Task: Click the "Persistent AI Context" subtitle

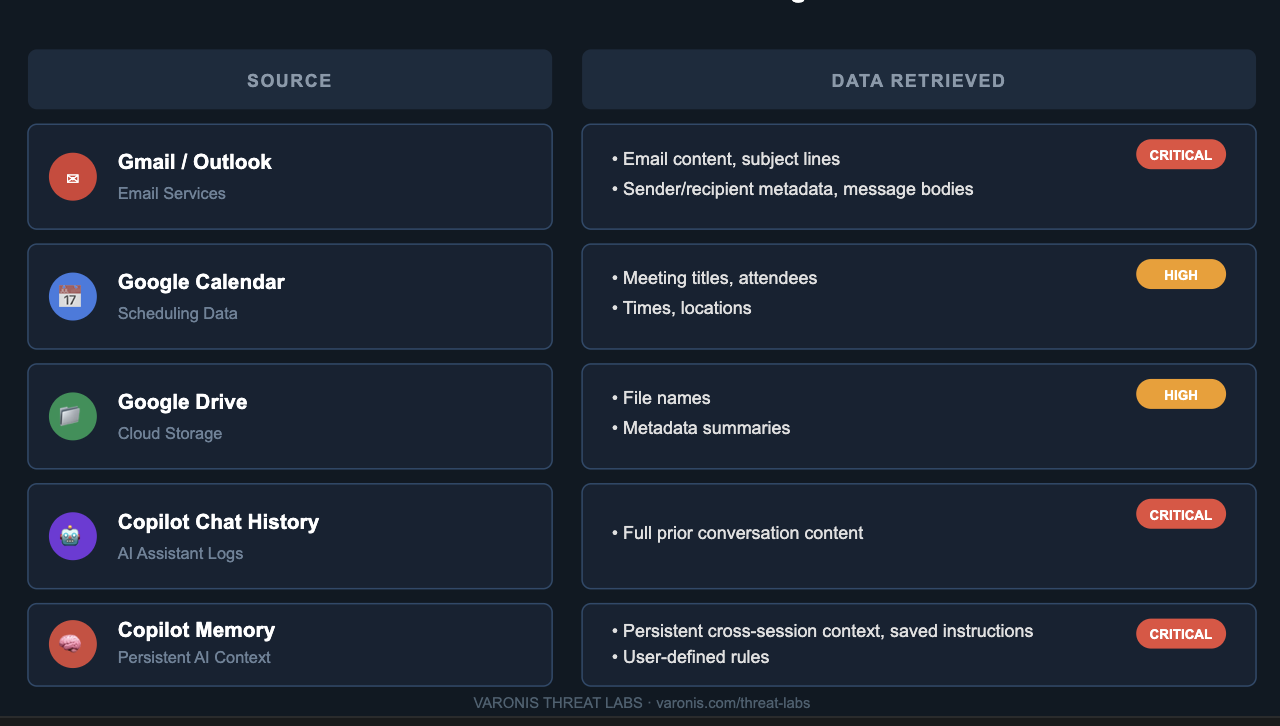Action: coord(194,657)
